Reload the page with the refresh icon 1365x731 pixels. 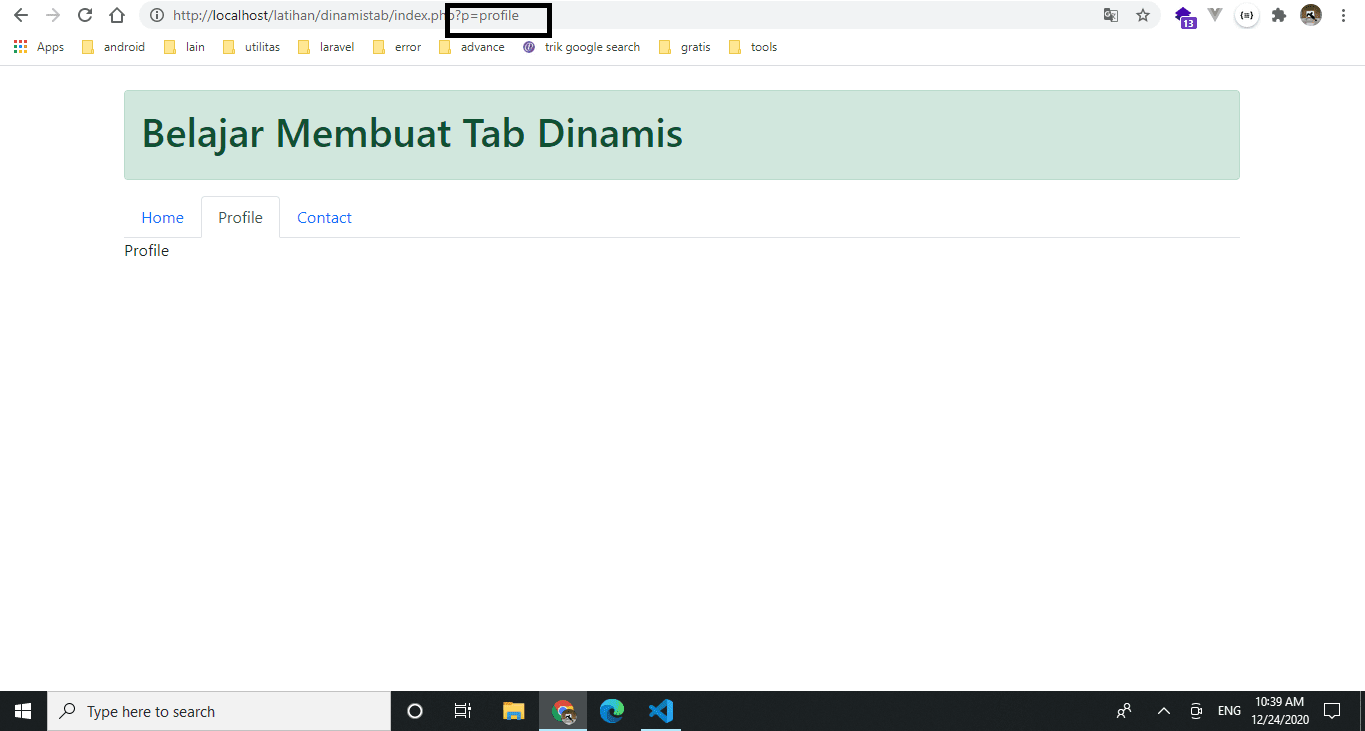coord(84,15)
